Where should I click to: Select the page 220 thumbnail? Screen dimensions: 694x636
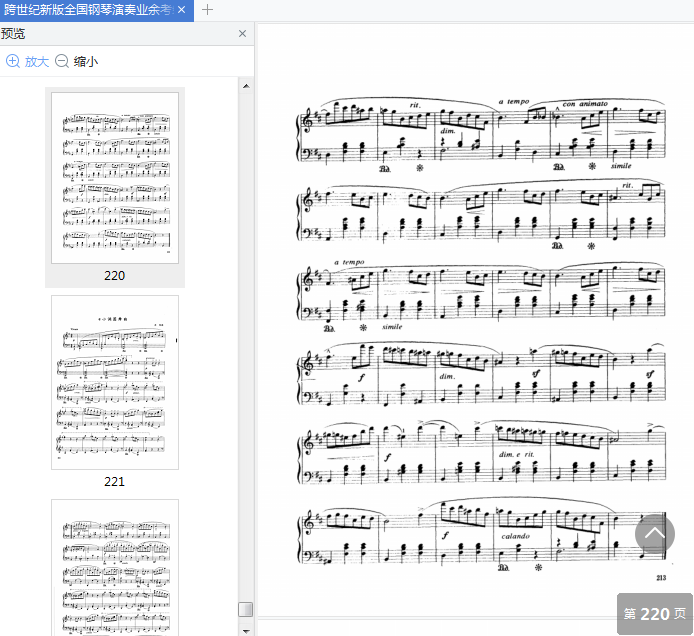point(115,178)
